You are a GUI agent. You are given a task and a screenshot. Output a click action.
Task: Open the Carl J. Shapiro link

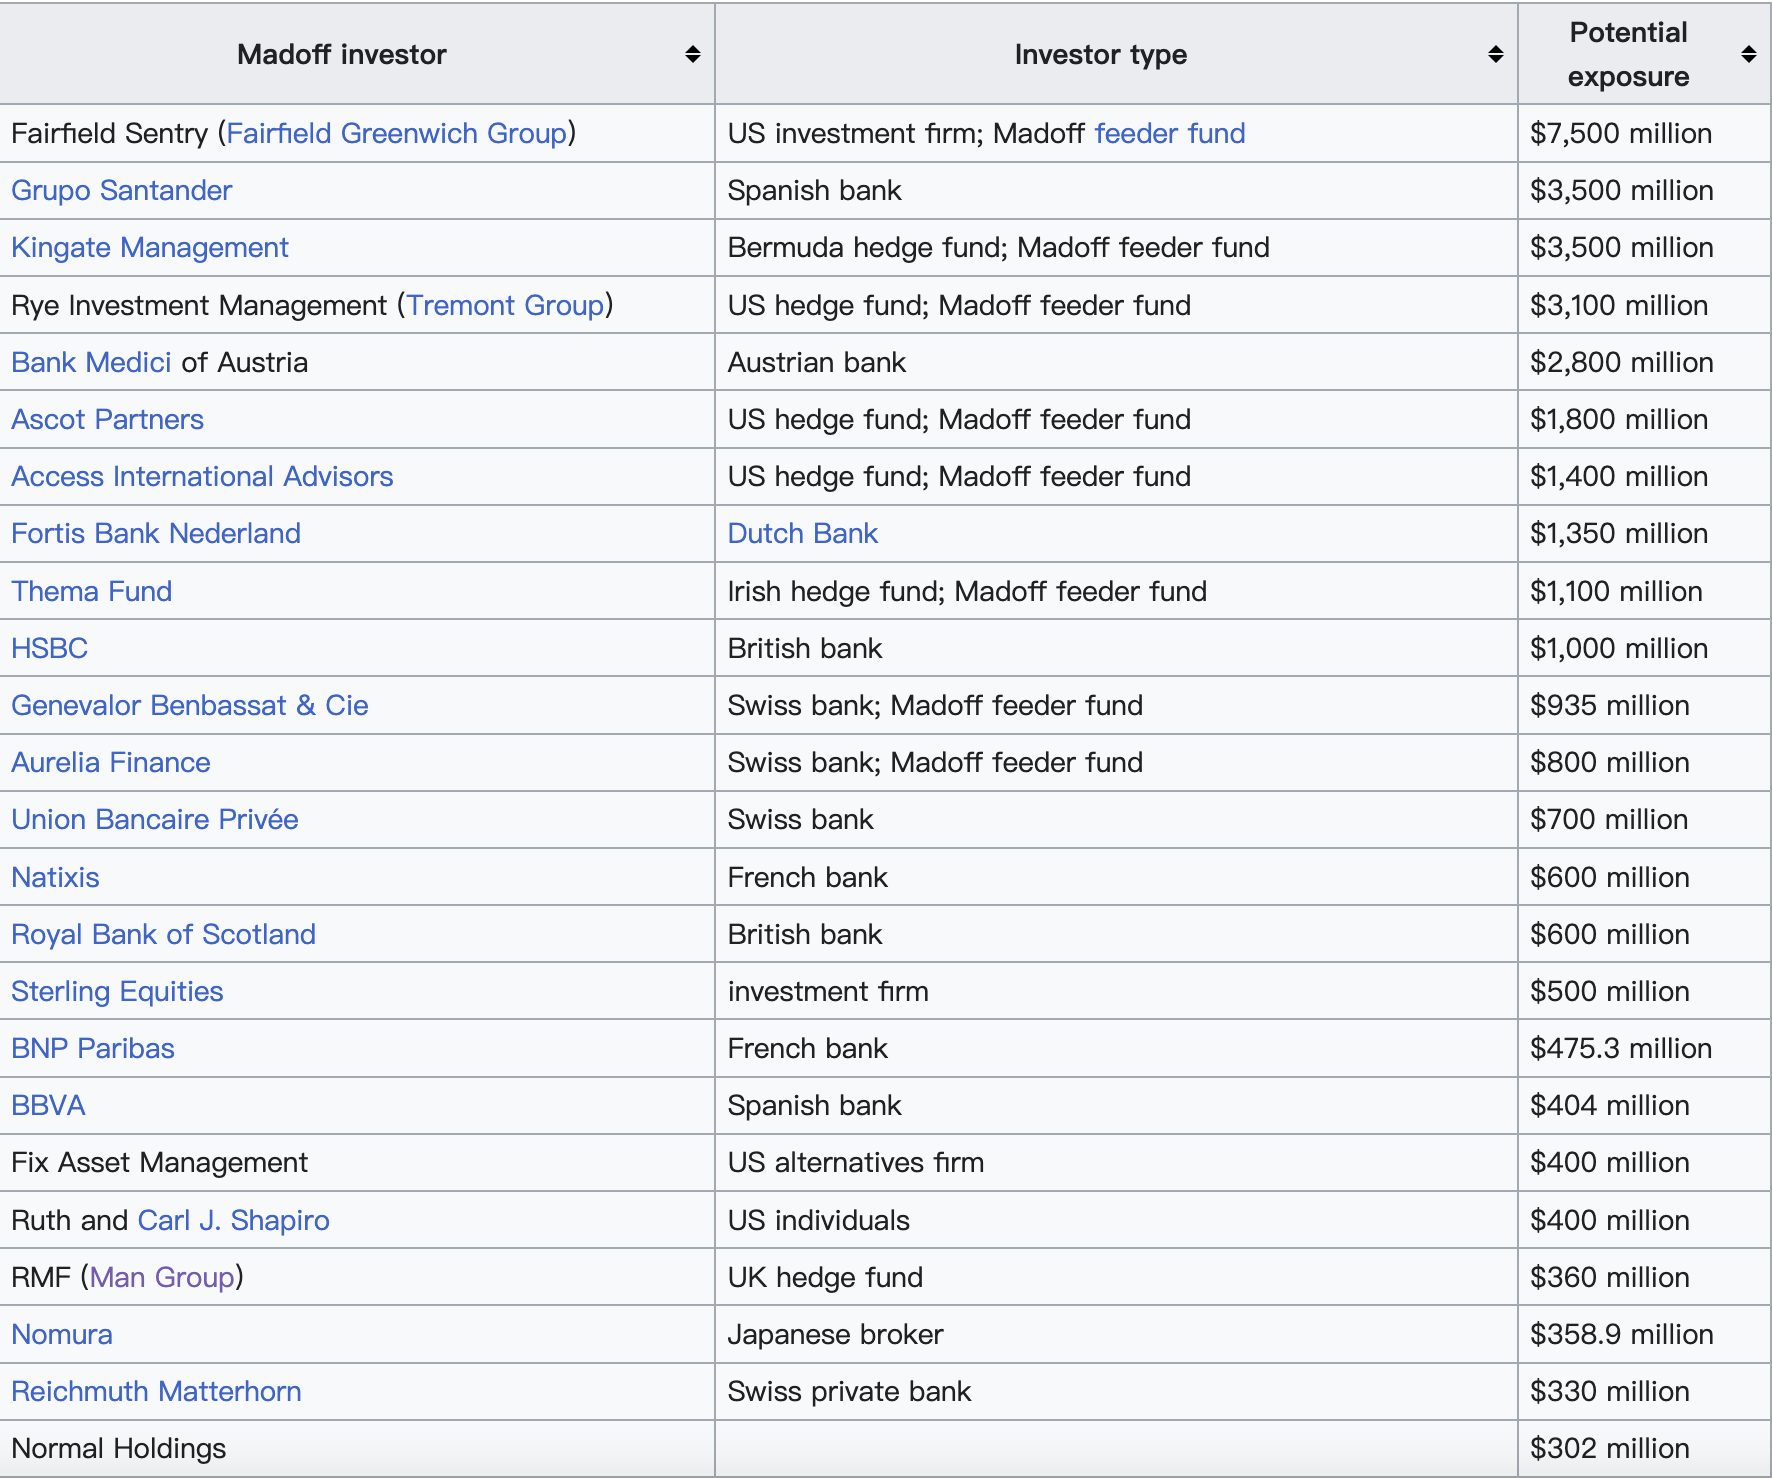click(x=234, y=1220)
